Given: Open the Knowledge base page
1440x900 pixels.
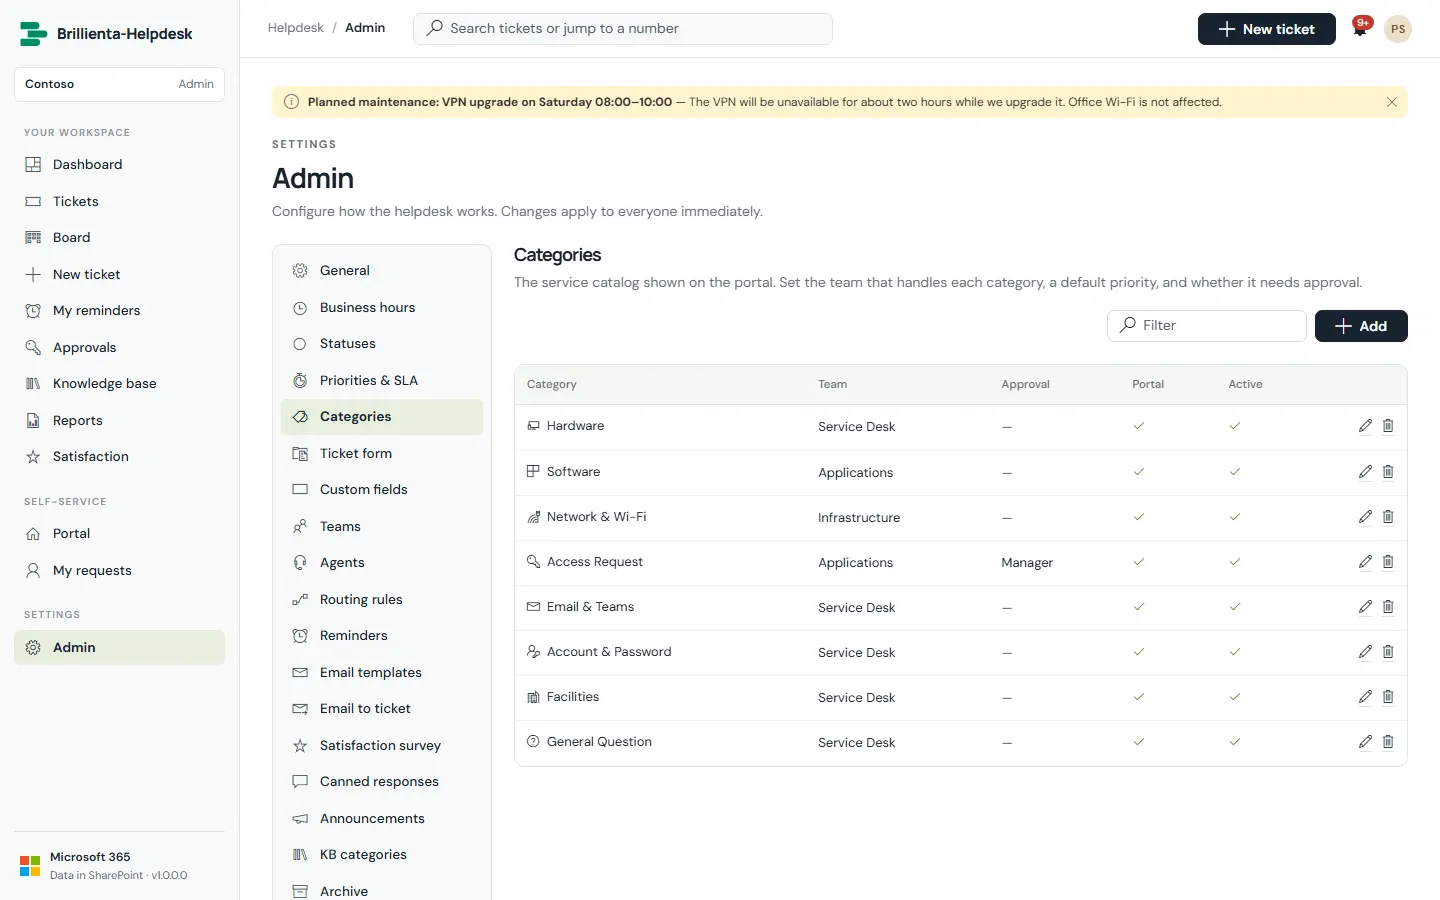Looking at the screenshot, I should (x=119, y=384).
